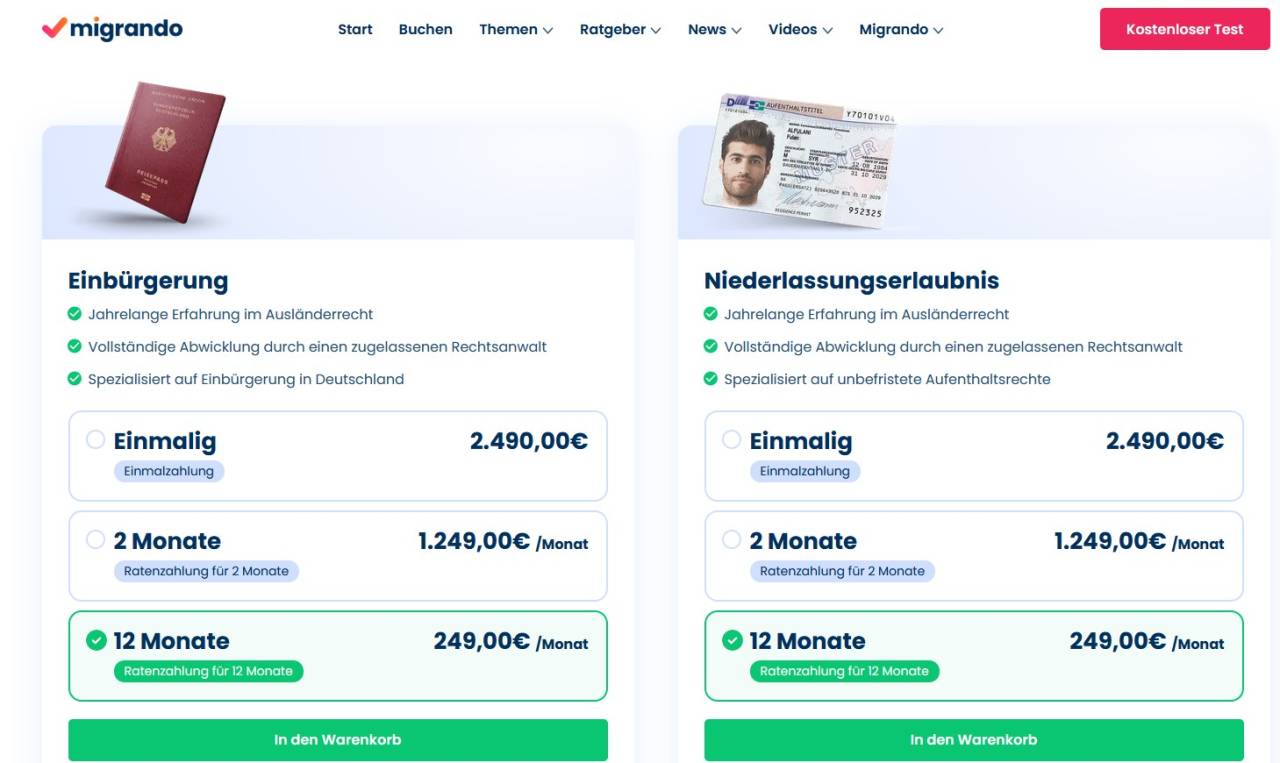The width and height of the screenshot is (1280, 763).
Task: Expand the Ratgeber dropdown menu
Action: (620, 30)
